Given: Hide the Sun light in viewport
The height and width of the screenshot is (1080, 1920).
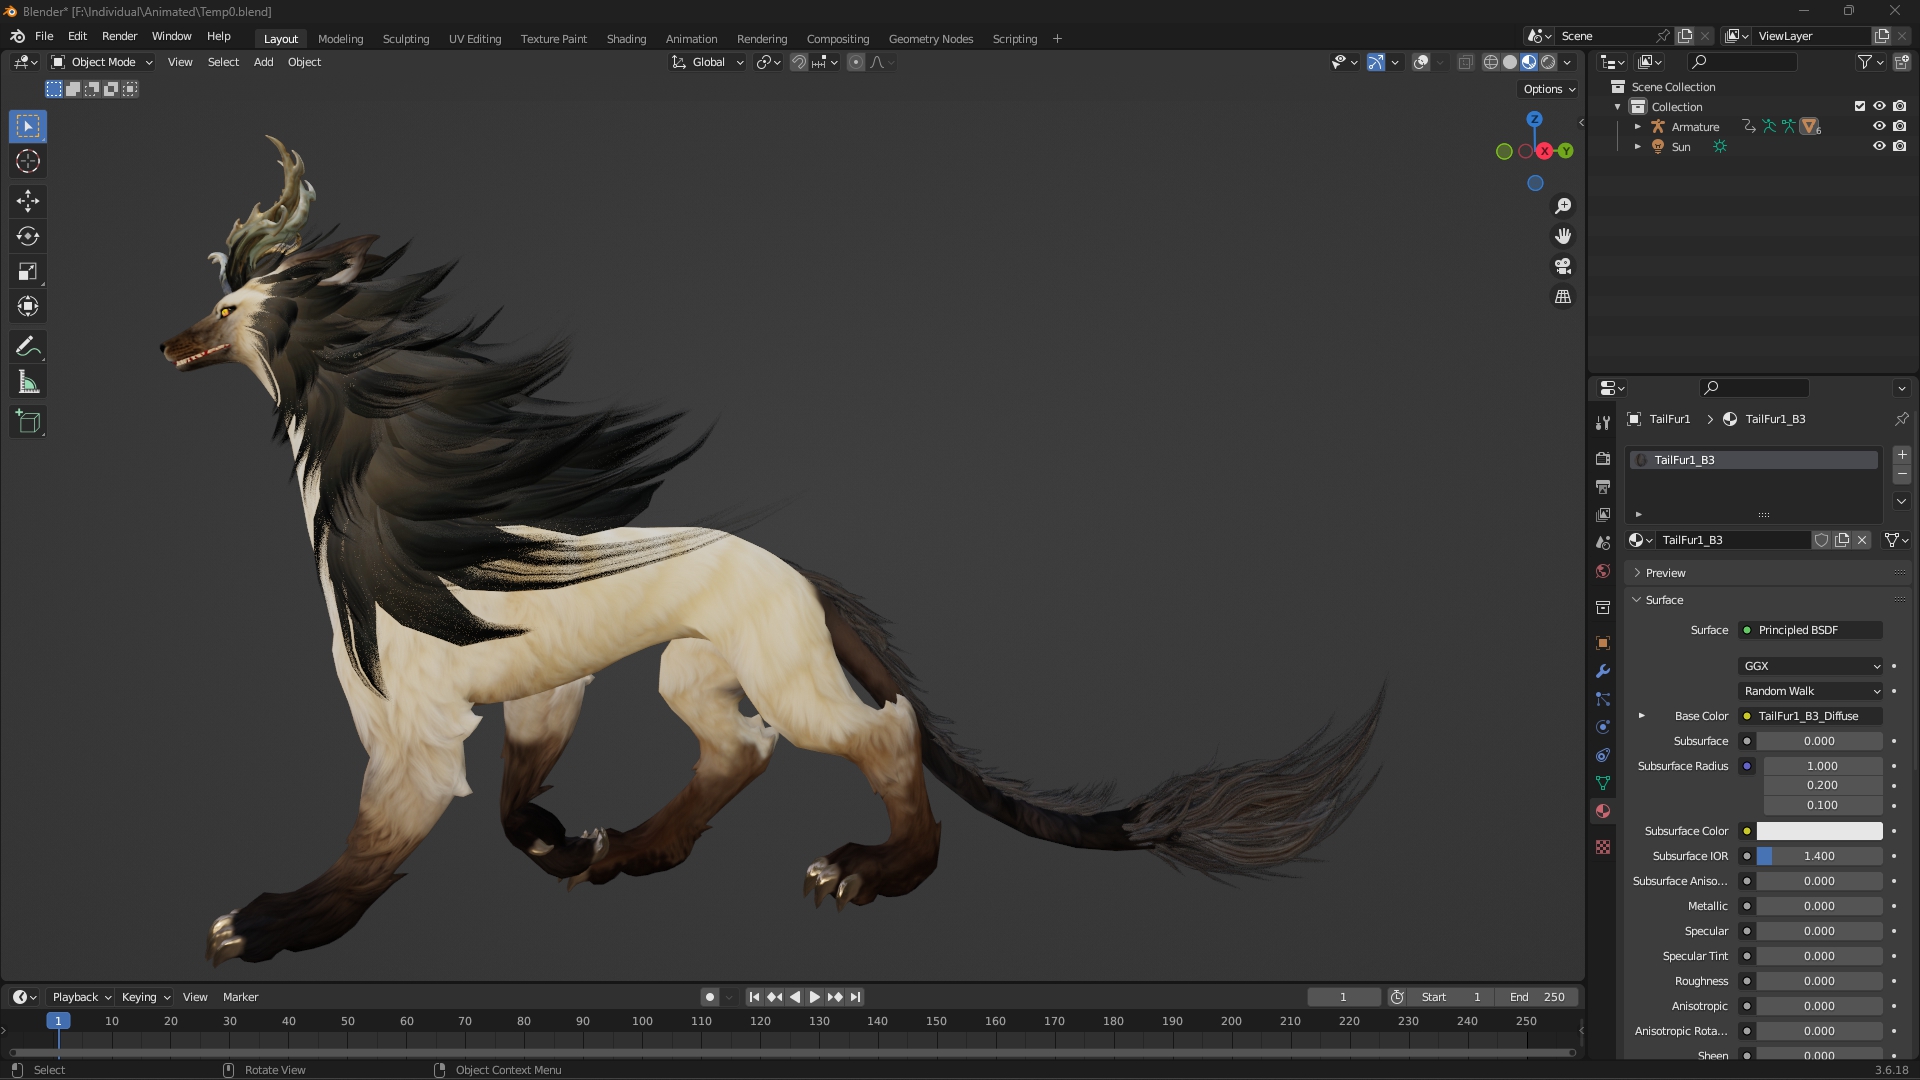Looking at the screenshot, I should point(1879,147).
